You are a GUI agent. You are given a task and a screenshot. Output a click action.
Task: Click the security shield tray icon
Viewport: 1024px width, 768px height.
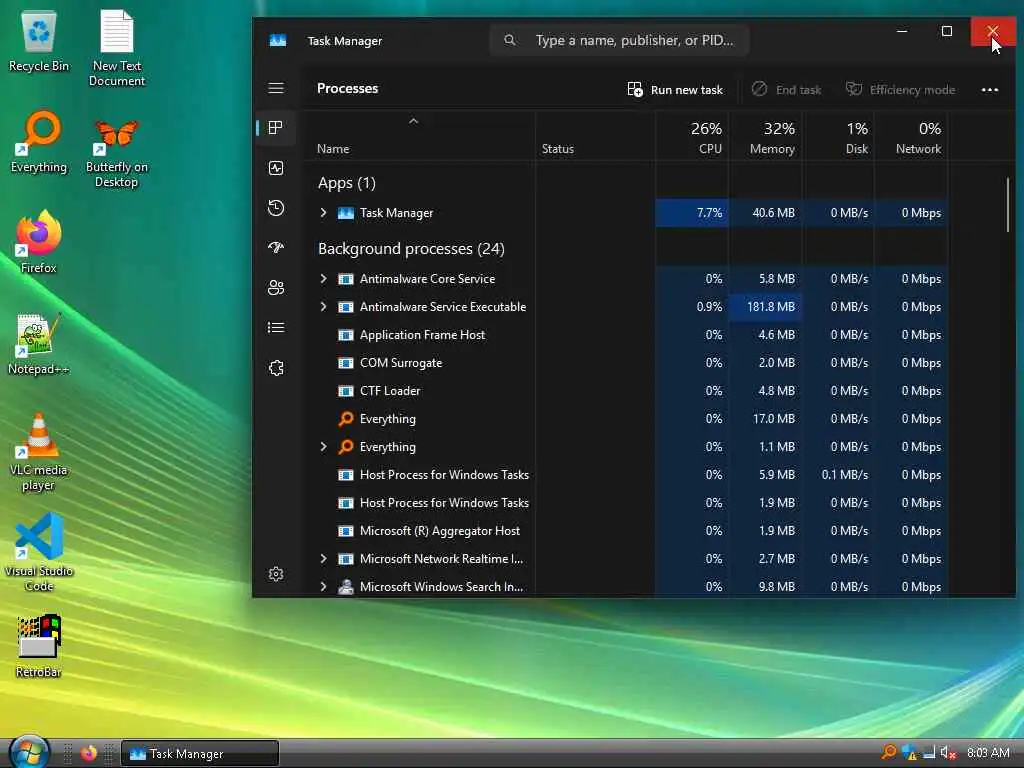[908, 752]
